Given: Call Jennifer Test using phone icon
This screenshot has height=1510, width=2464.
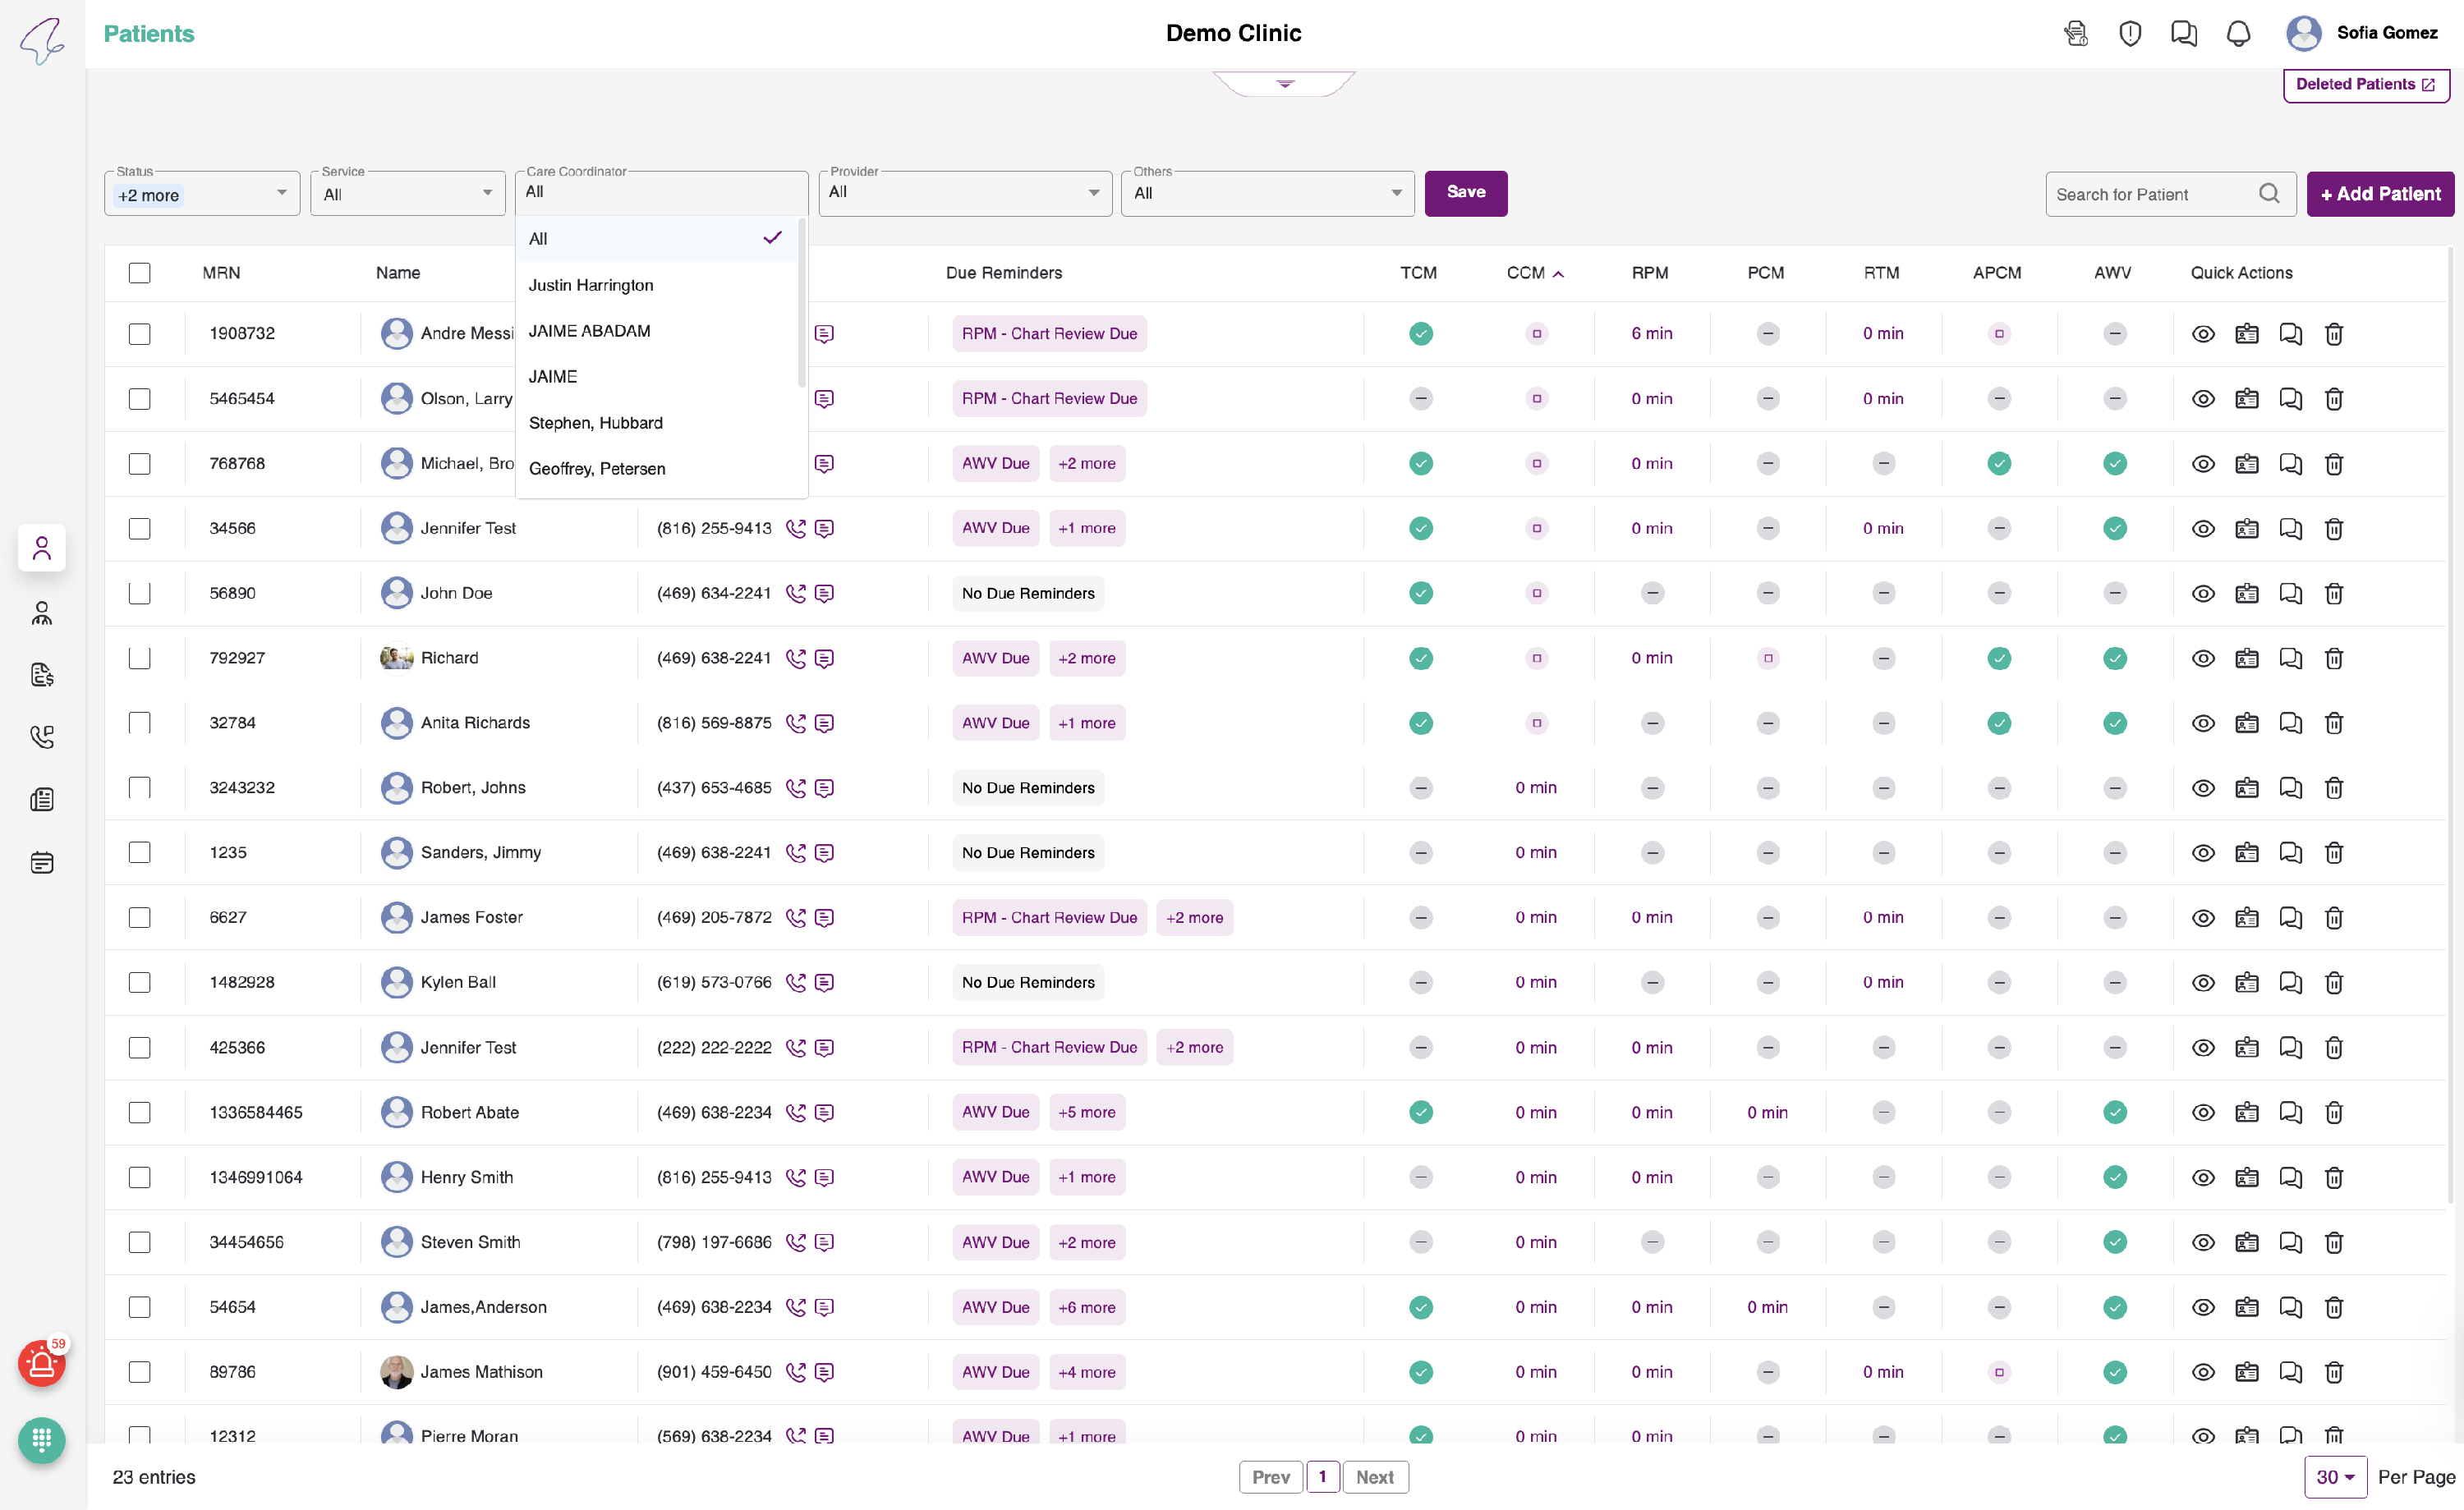Looking at the screenshot, I should point(795,528).
